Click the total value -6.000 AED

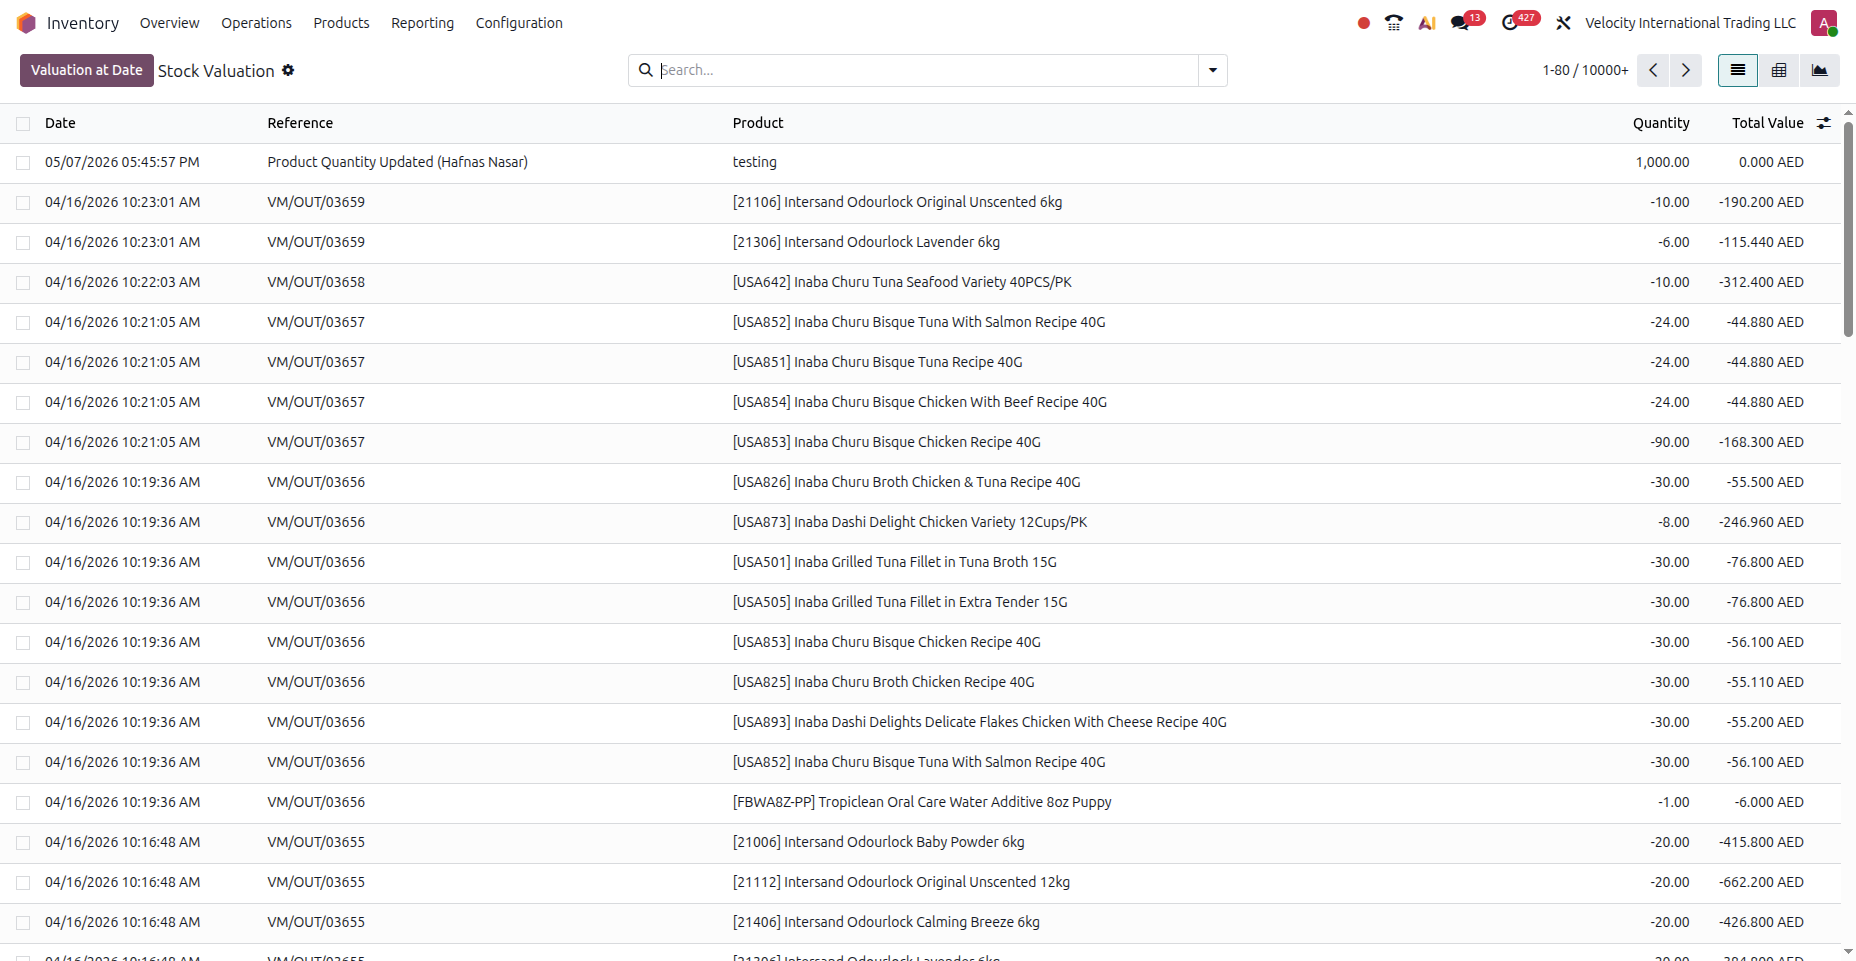(1769, 802)
